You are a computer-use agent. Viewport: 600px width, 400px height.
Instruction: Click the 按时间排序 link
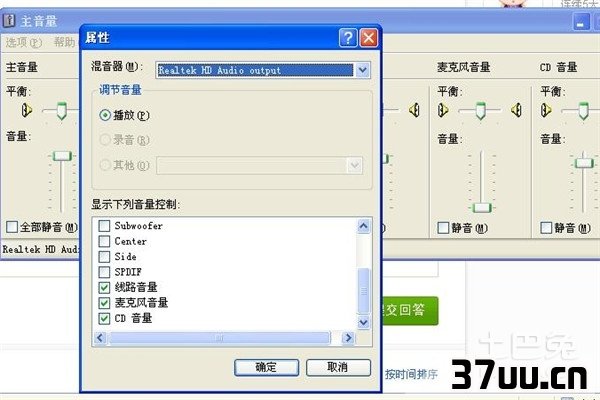pyautogui.click(x=411, y=374)
